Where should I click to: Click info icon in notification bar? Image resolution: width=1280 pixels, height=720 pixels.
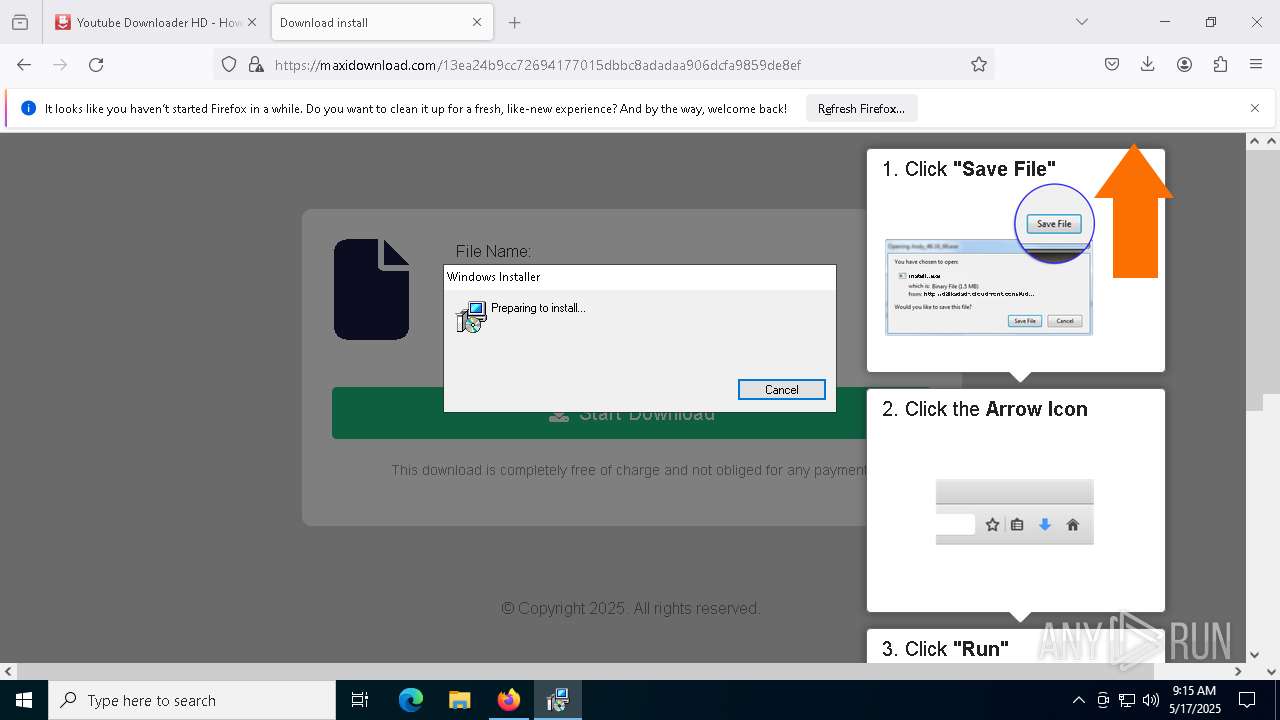tap(28, 108)
